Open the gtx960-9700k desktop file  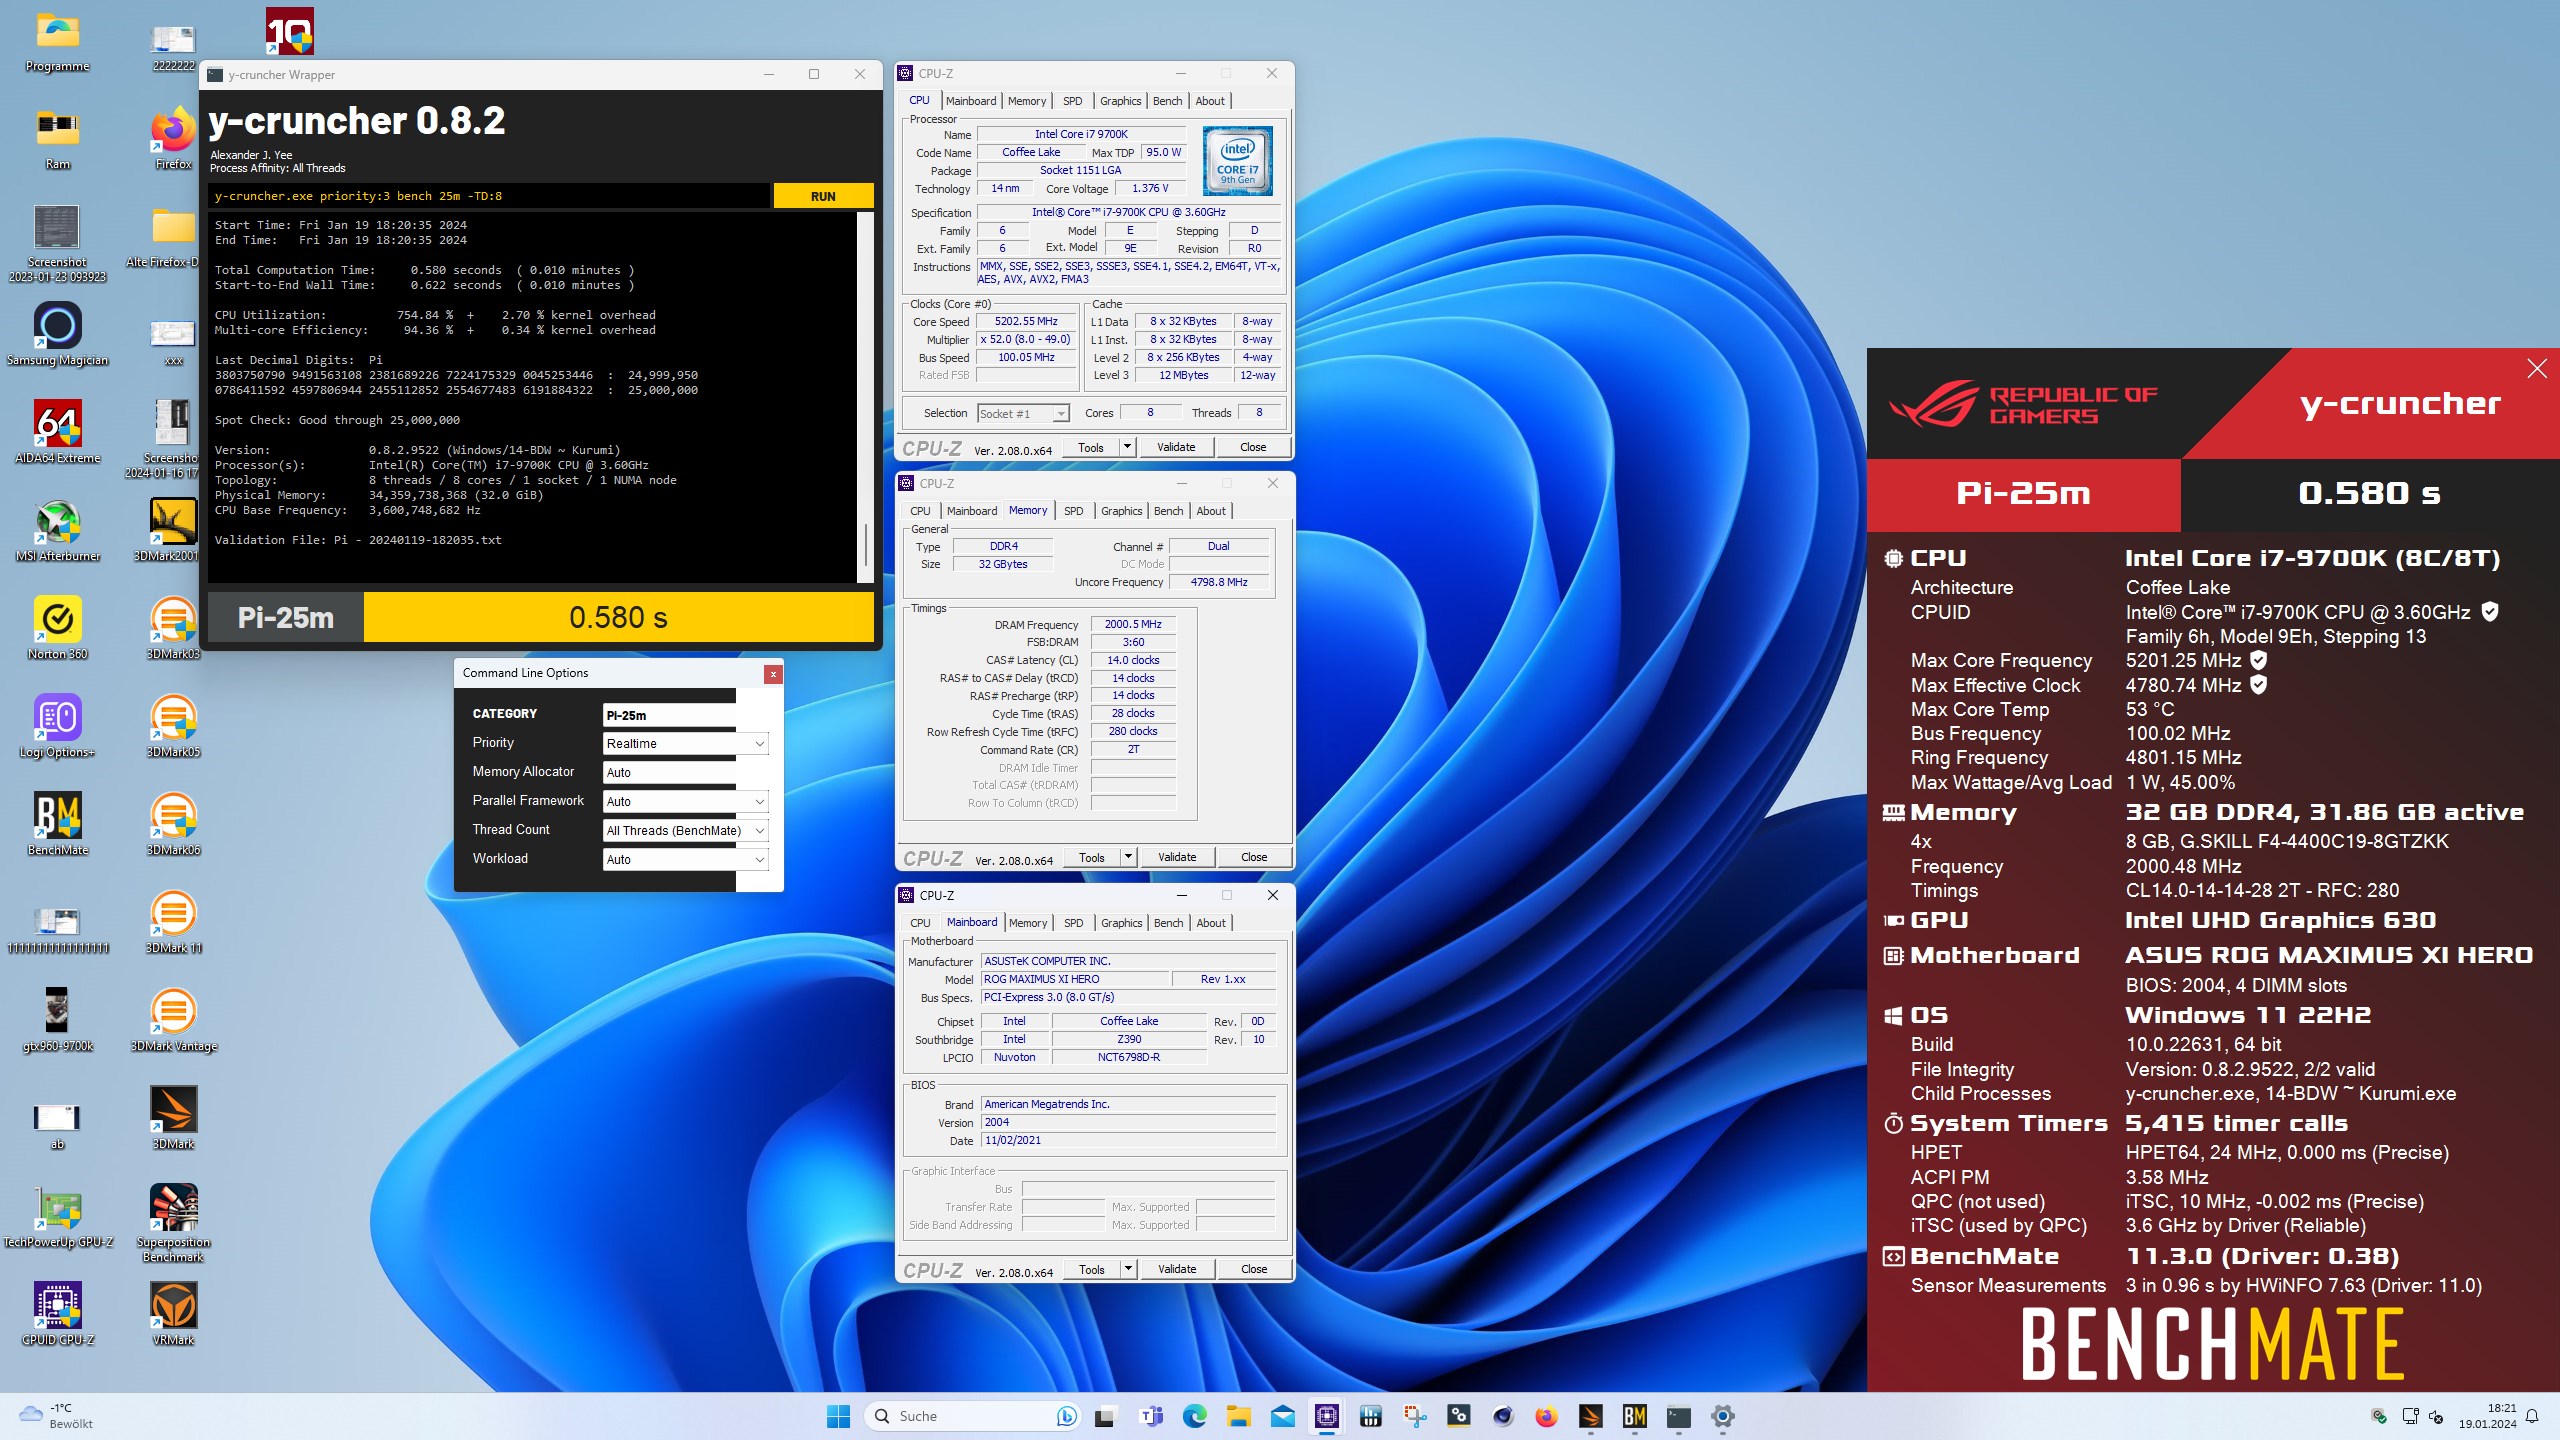coord(58,1020)
